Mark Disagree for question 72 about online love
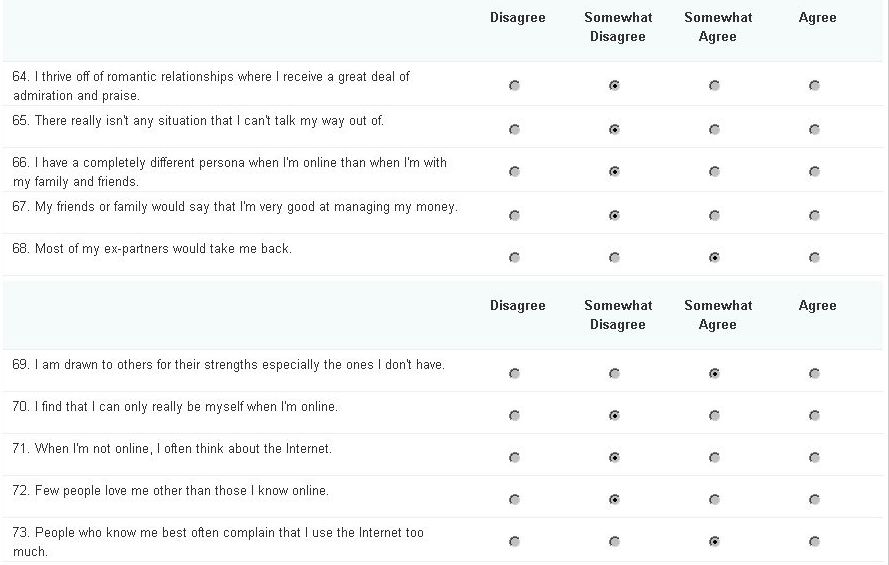 pyautogui.click(x=514, y=499)
